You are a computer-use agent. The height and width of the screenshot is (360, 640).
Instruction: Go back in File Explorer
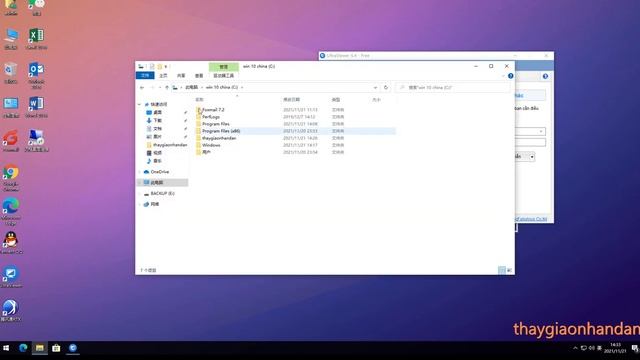pyautogui.click(x=142, y=87)
